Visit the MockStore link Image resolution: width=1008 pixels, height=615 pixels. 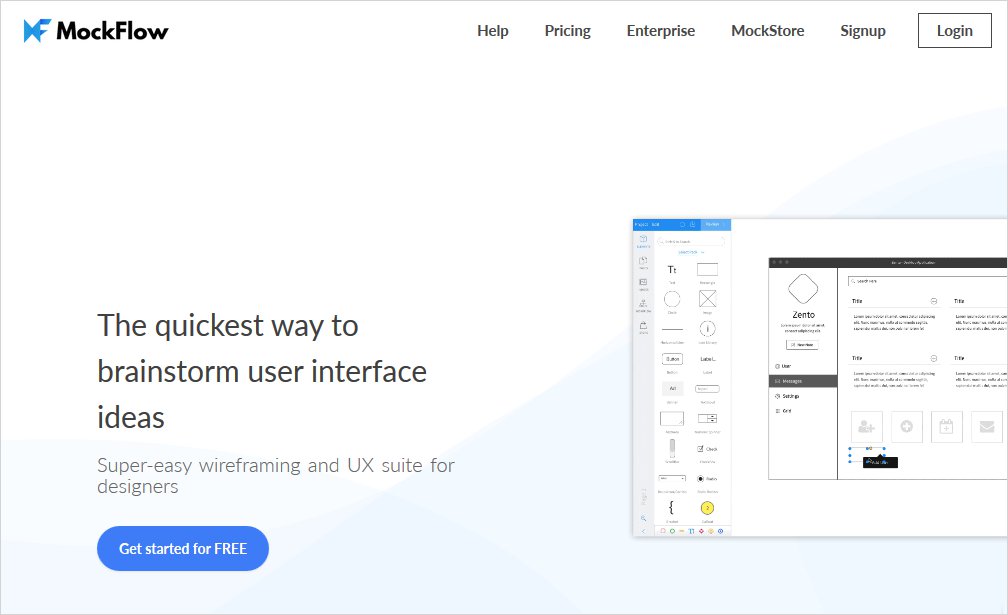[x=767, y=31]
